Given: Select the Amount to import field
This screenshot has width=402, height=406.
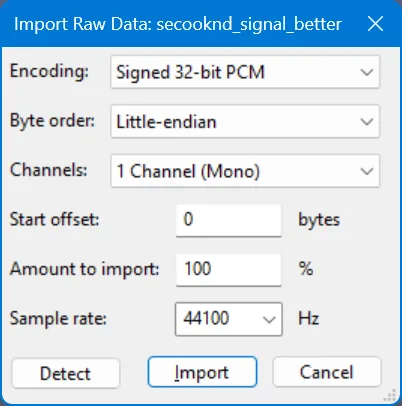Looking at the screenshot, I should click(228, 269).
